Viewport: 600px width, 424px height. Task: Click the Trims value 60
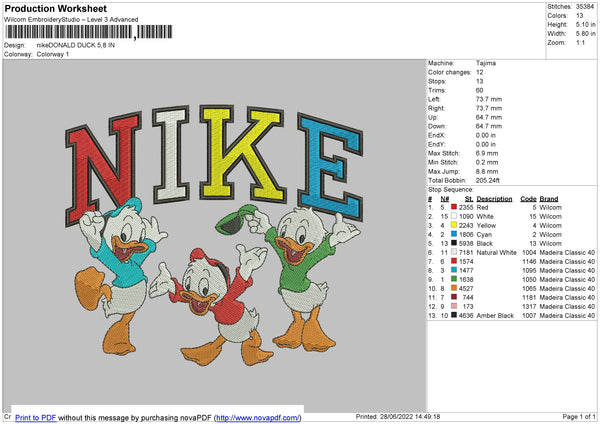tap(479, 90)
